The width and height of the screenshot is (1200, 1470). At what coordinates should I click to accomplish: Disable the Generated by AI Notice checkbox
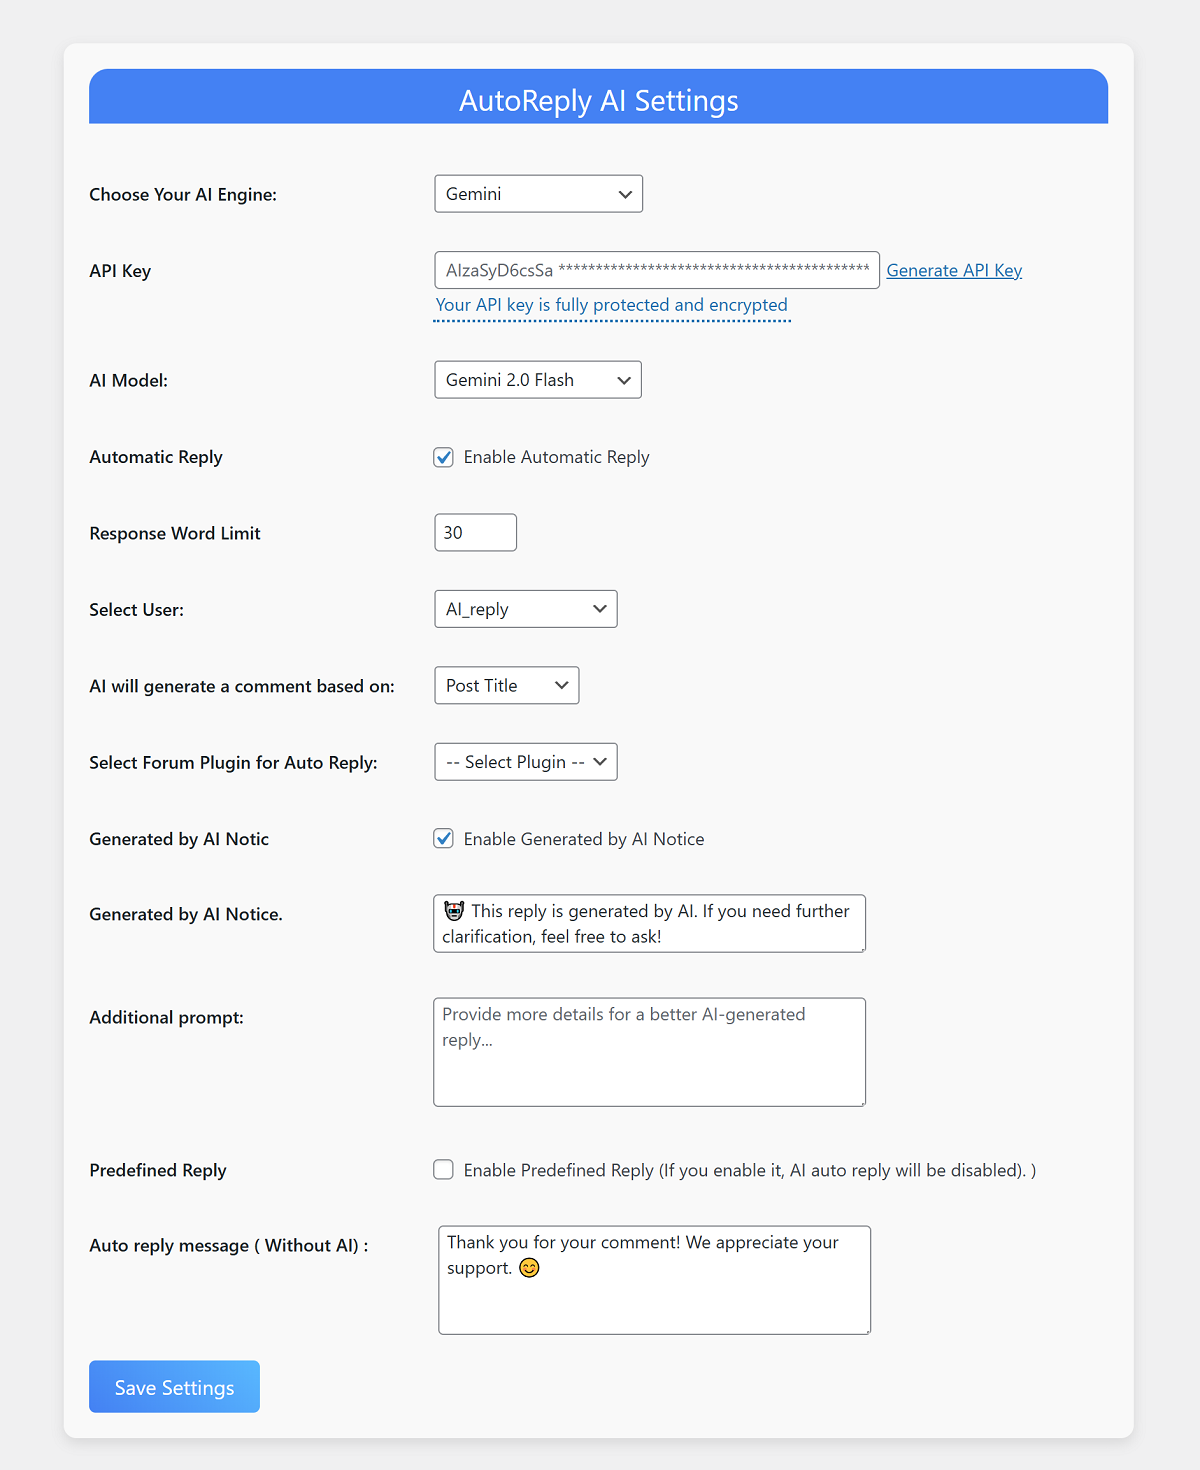coord(444,839)
